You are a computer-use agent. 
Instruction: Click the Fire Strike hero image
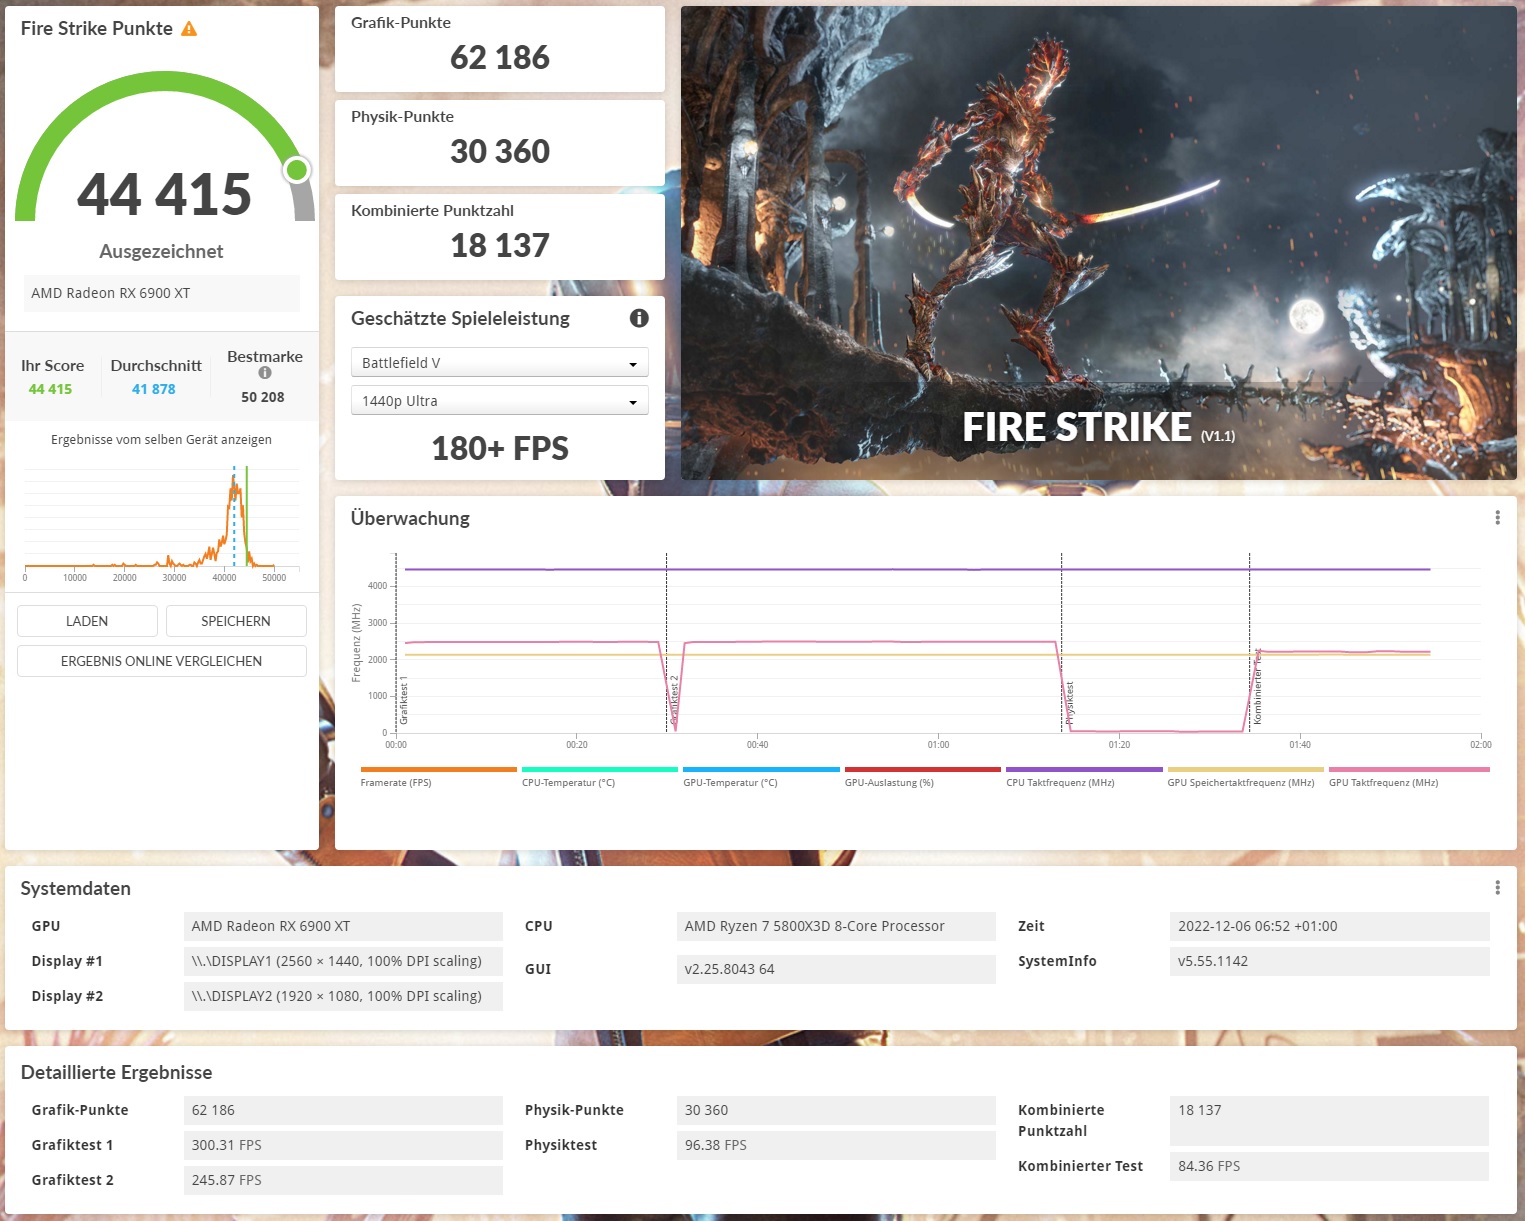click(1098, 243)
